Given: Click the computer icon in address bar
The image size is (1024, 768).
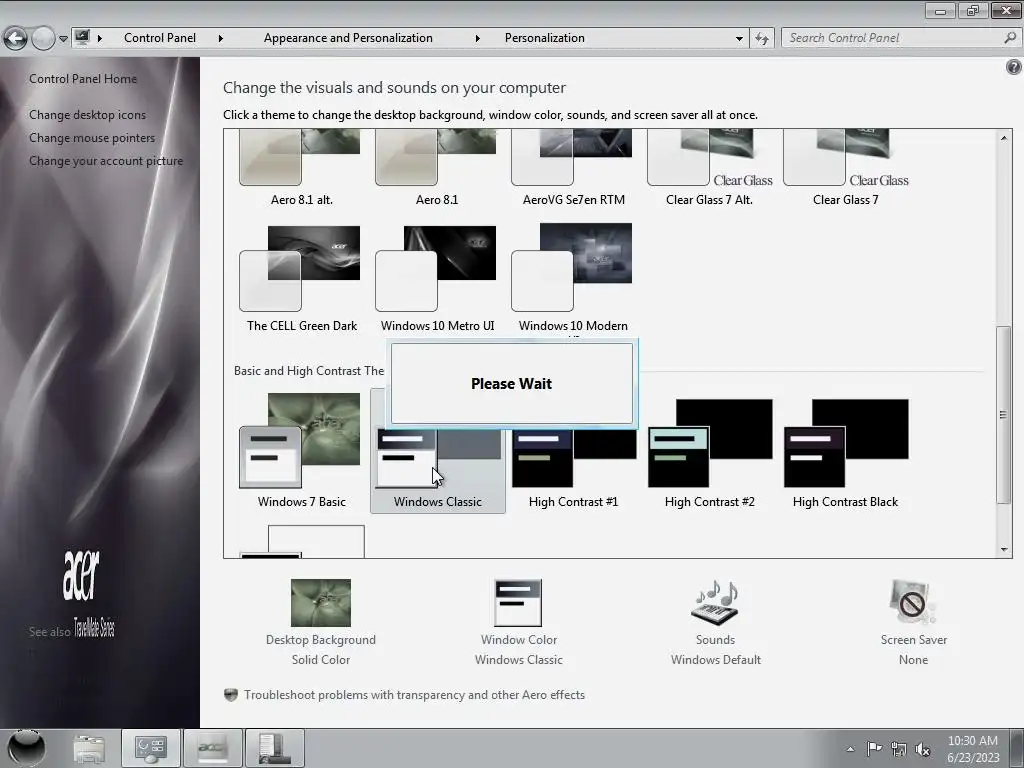Looking at the screenshot, I should 82,38.
